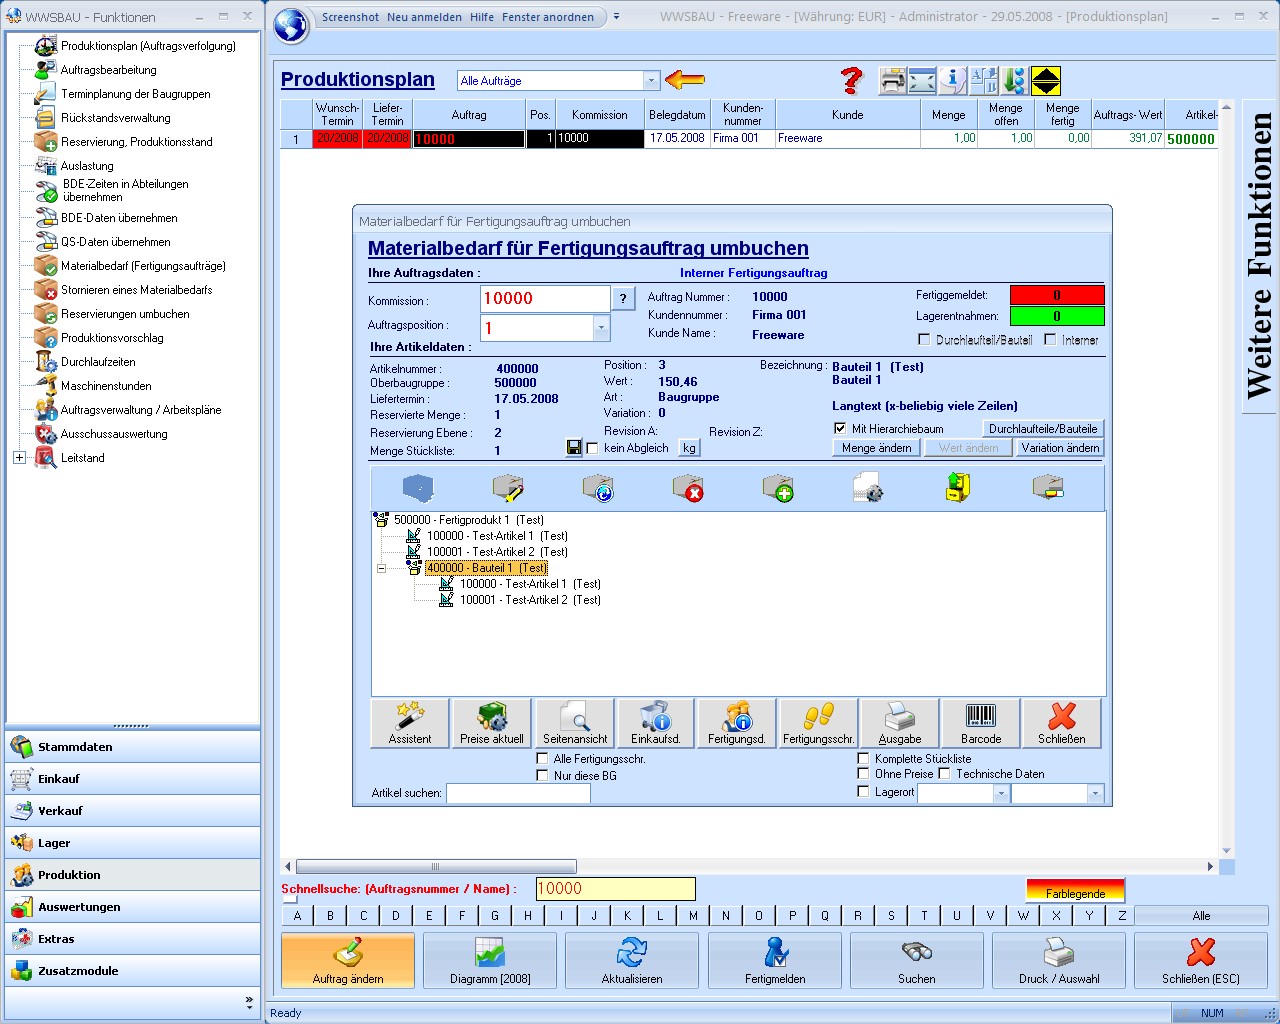Click the Farblegende color swatch

coord(1075,890)
